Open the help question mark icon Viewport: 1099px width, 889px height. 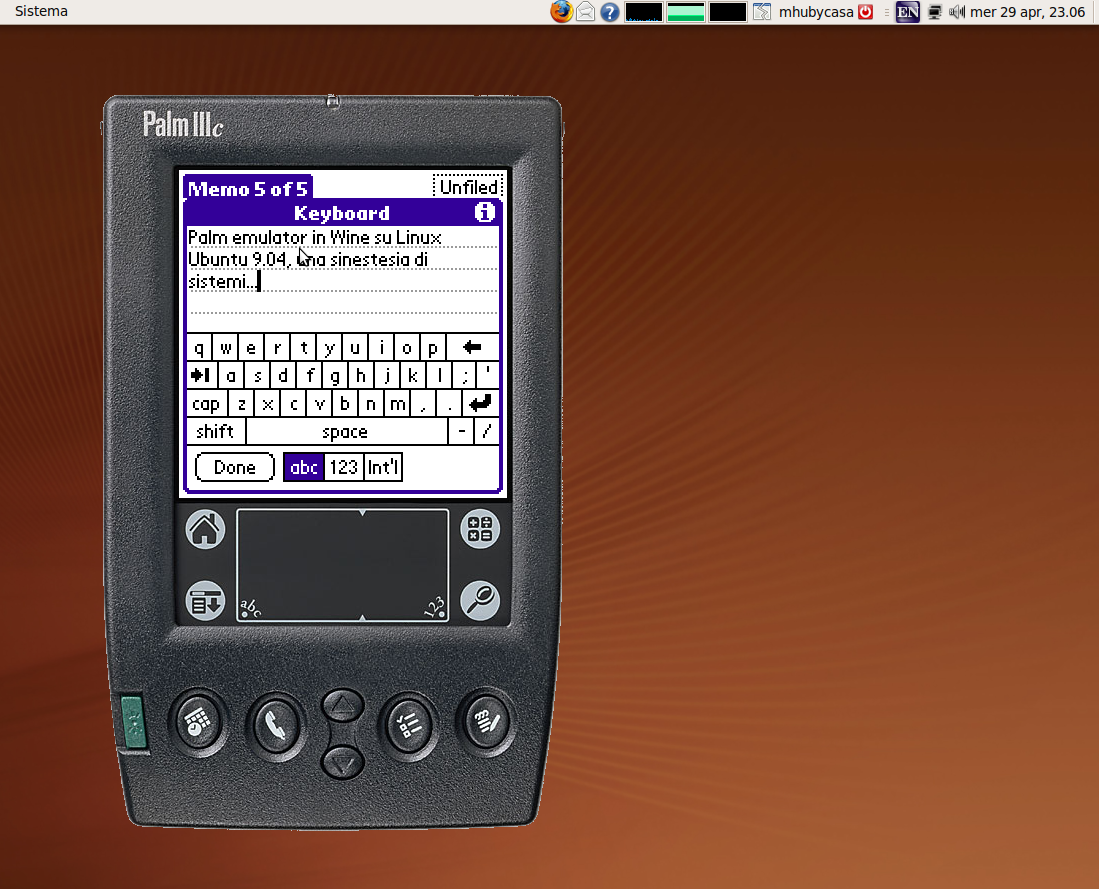click(610, 12)
